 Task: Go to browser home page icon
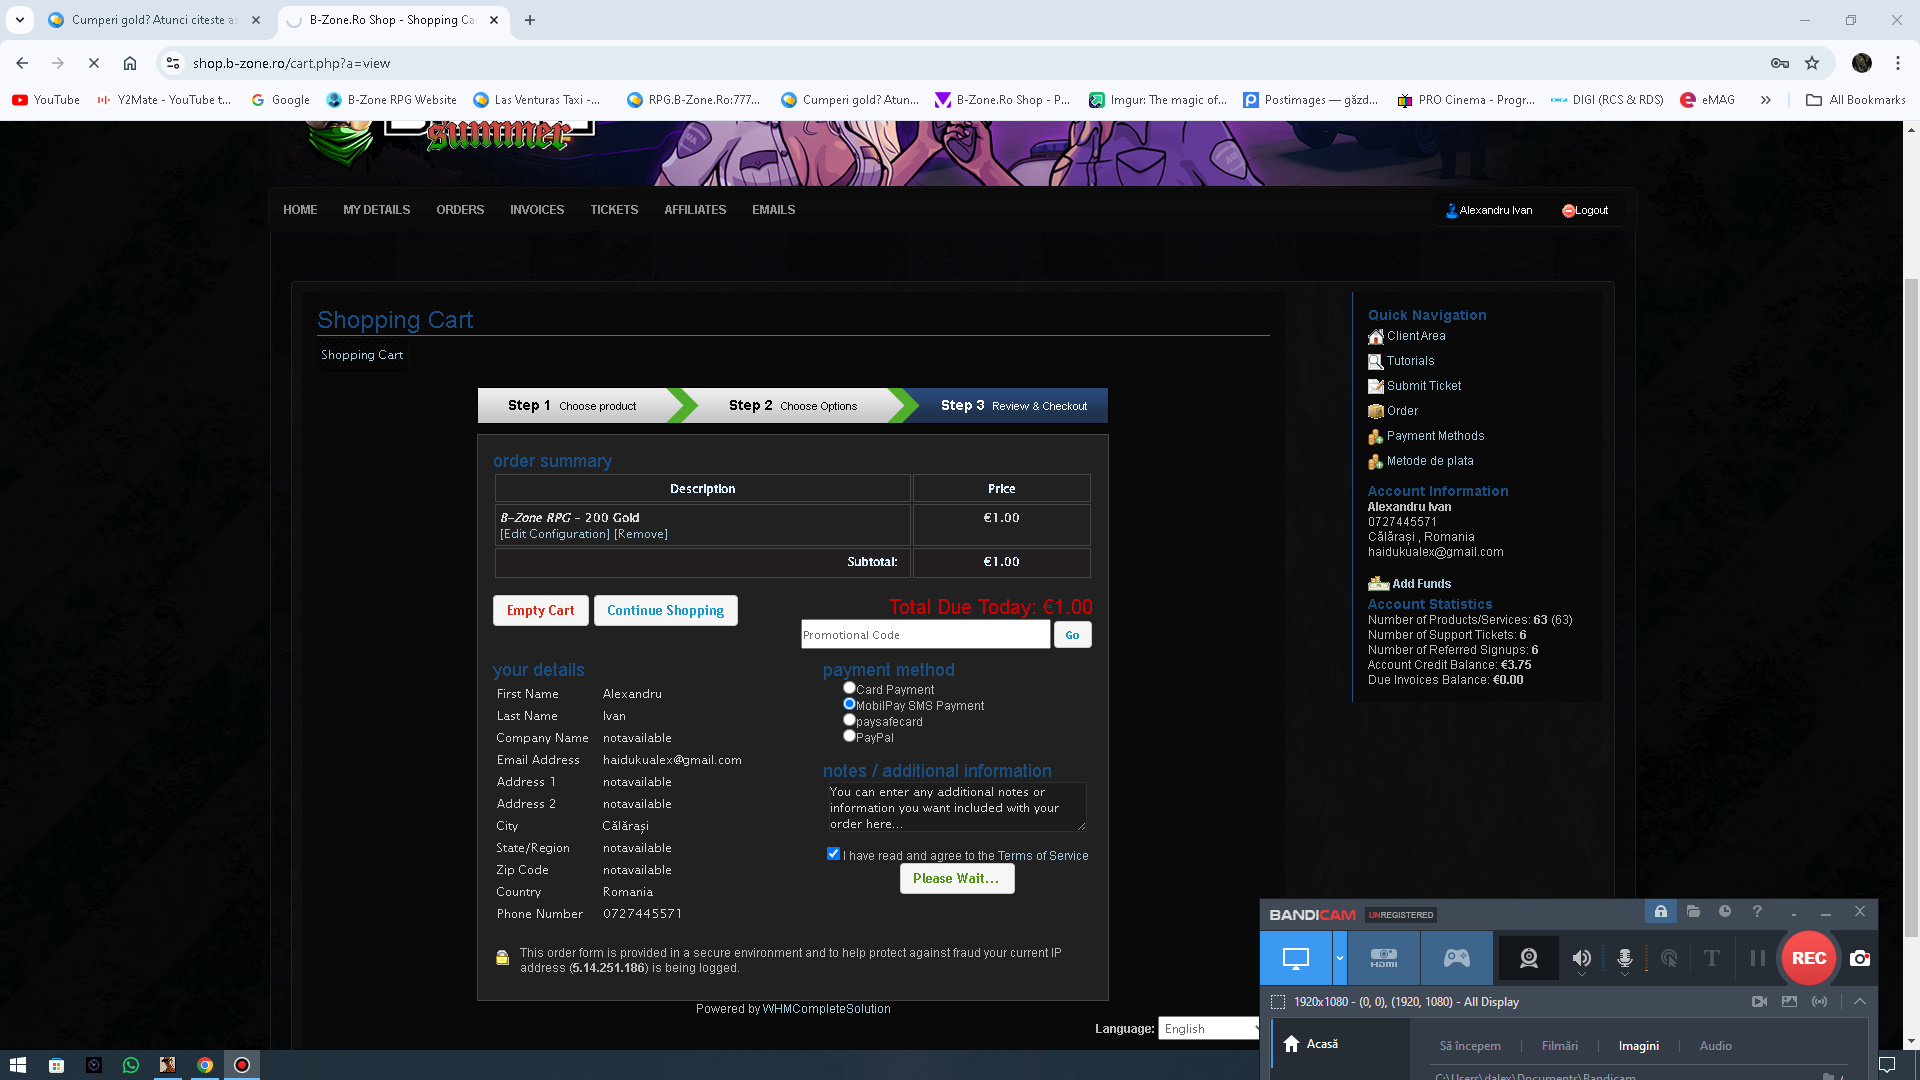click(130, 63)
